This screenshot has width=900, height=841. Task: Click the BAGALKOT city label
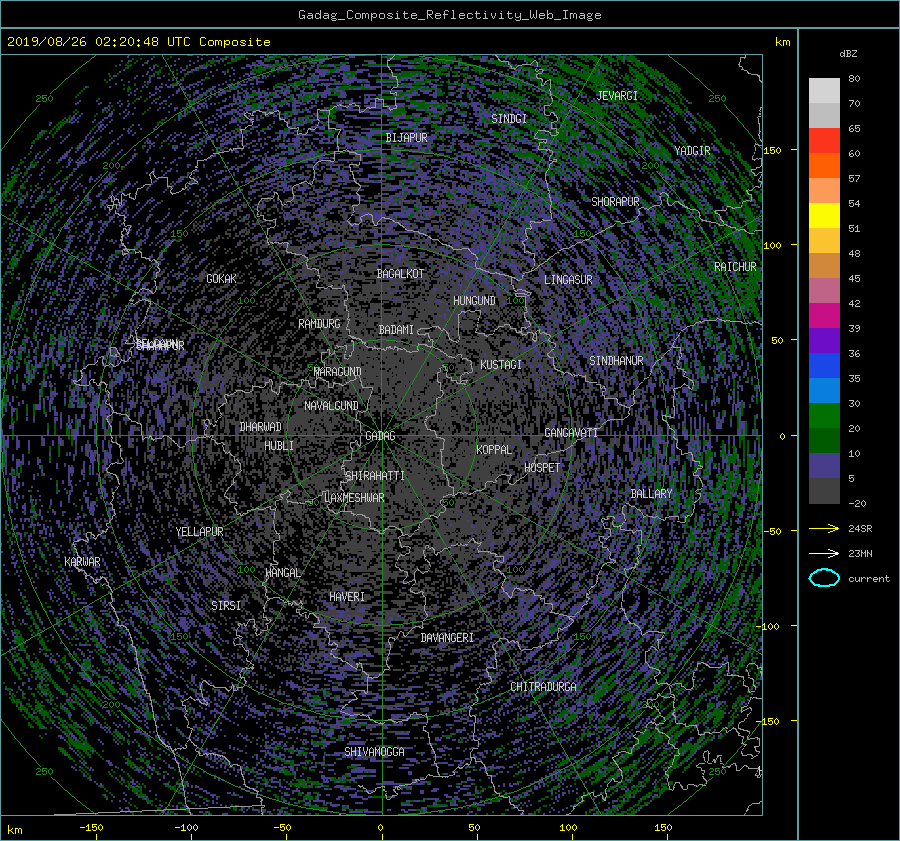point(400,274)
